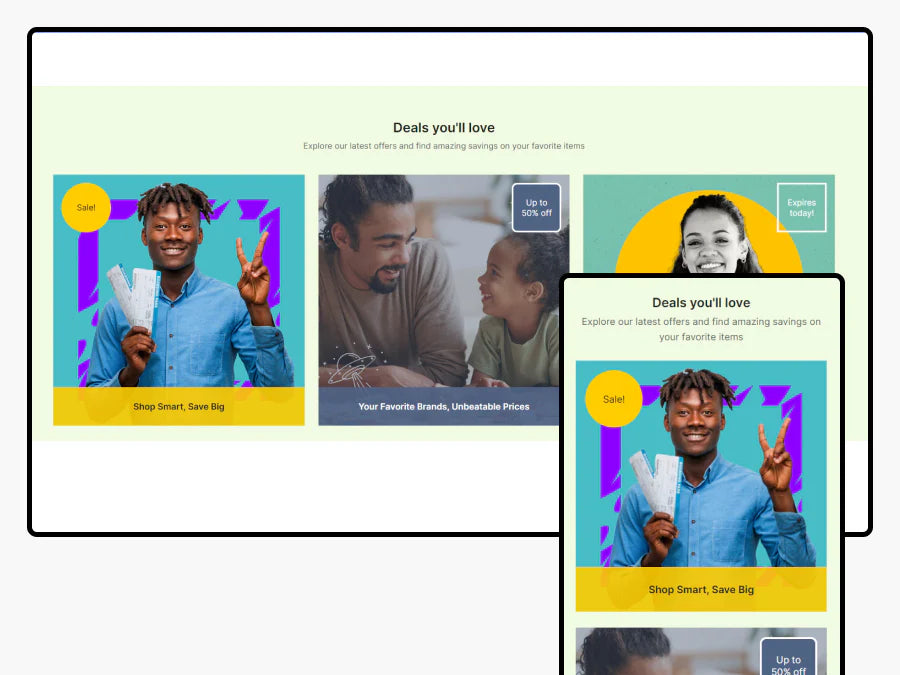
Task: Click the mobile Deals you'll love heading
Action: [701, 303]
